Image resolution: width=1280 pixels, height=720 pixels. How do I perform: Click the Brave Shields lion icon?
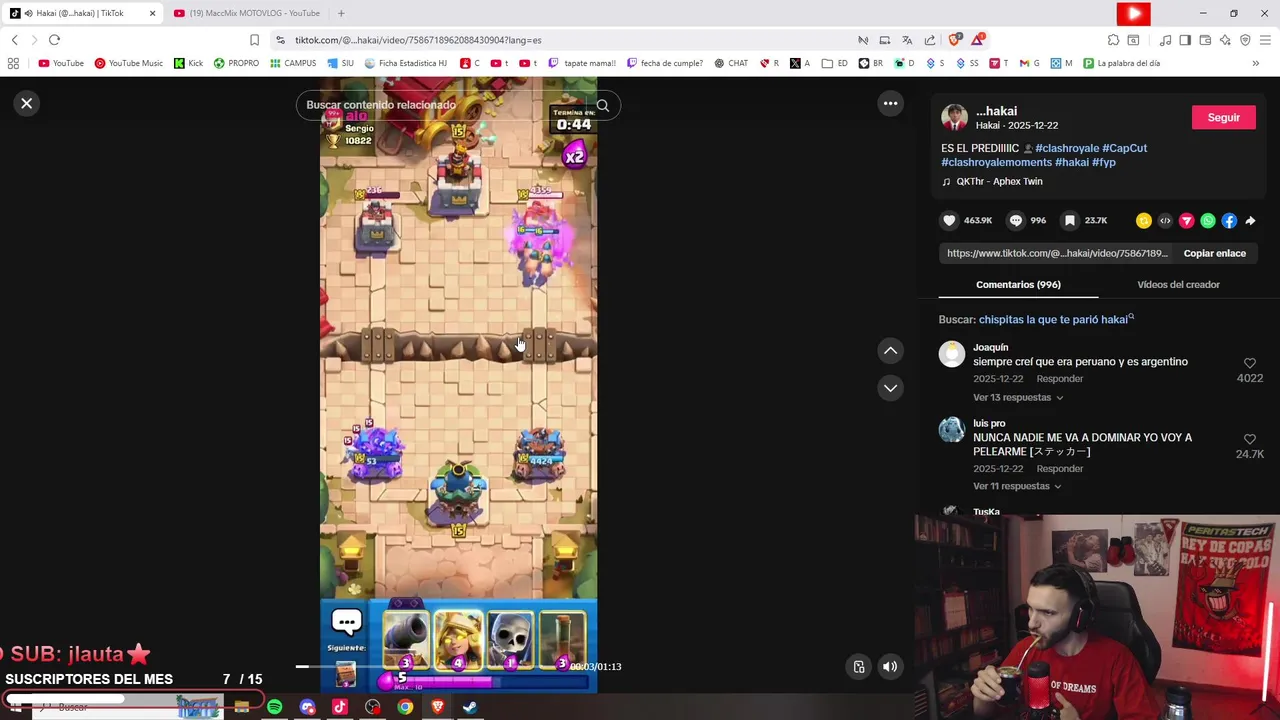coord(954,40)
